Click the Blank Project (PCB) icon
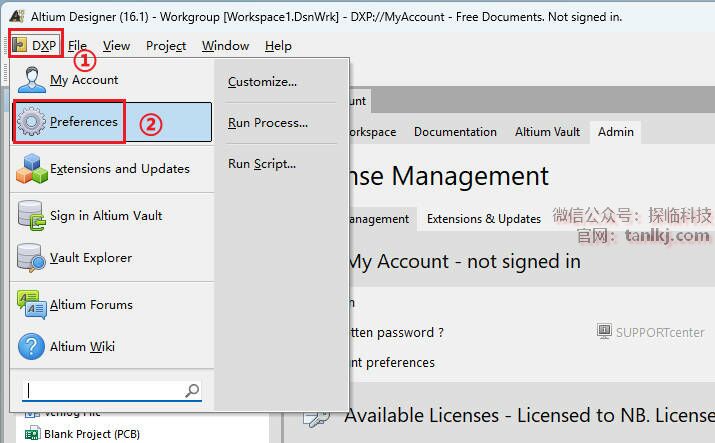The width and height of the screenshot is (715, 443). pyautogui.click(x=32, y=434)
